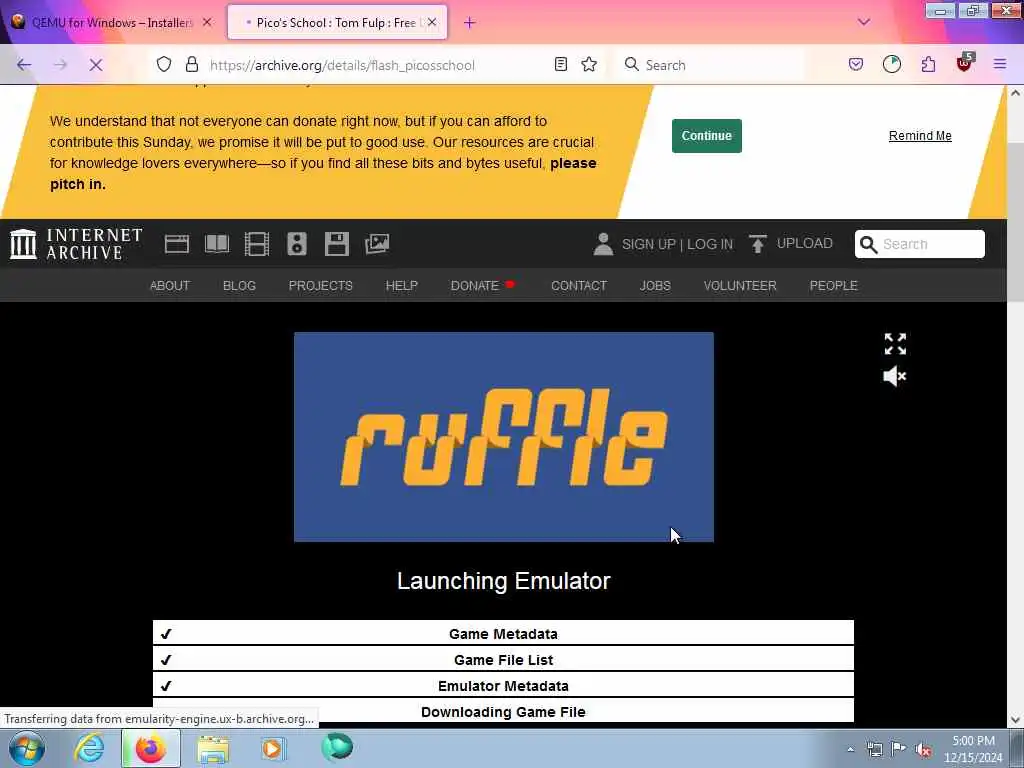Open the DONATE menu item
The image size is (1024, 768).
pyautogui.click(x=475, y=285)
